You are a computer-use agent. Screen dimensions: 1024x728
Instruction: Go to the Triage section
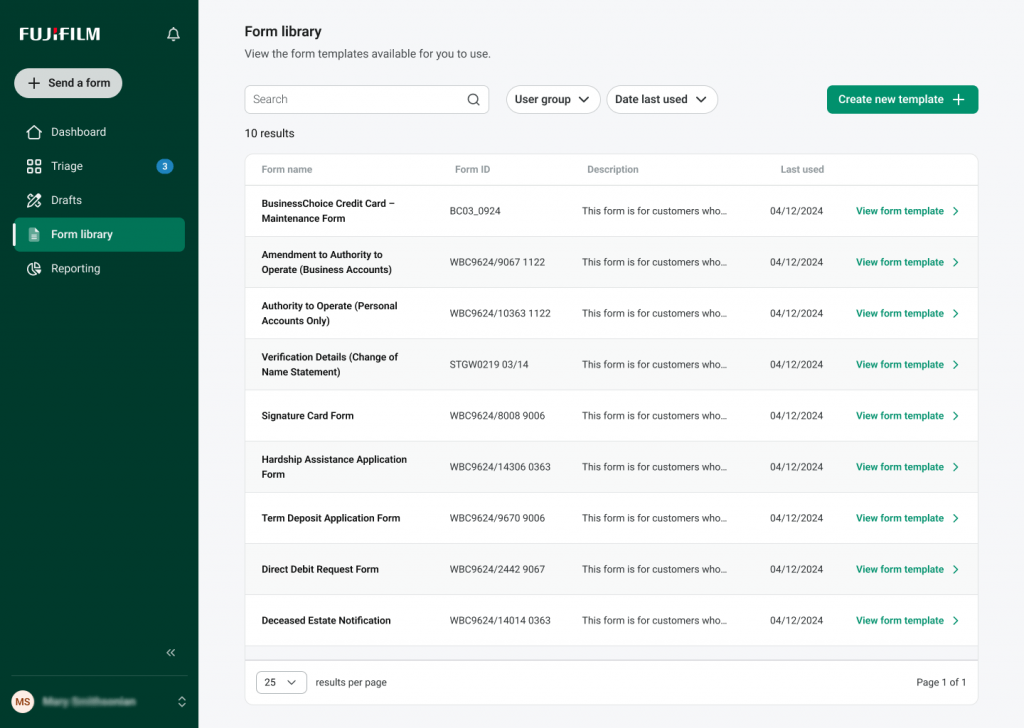[x=69, y=166]
